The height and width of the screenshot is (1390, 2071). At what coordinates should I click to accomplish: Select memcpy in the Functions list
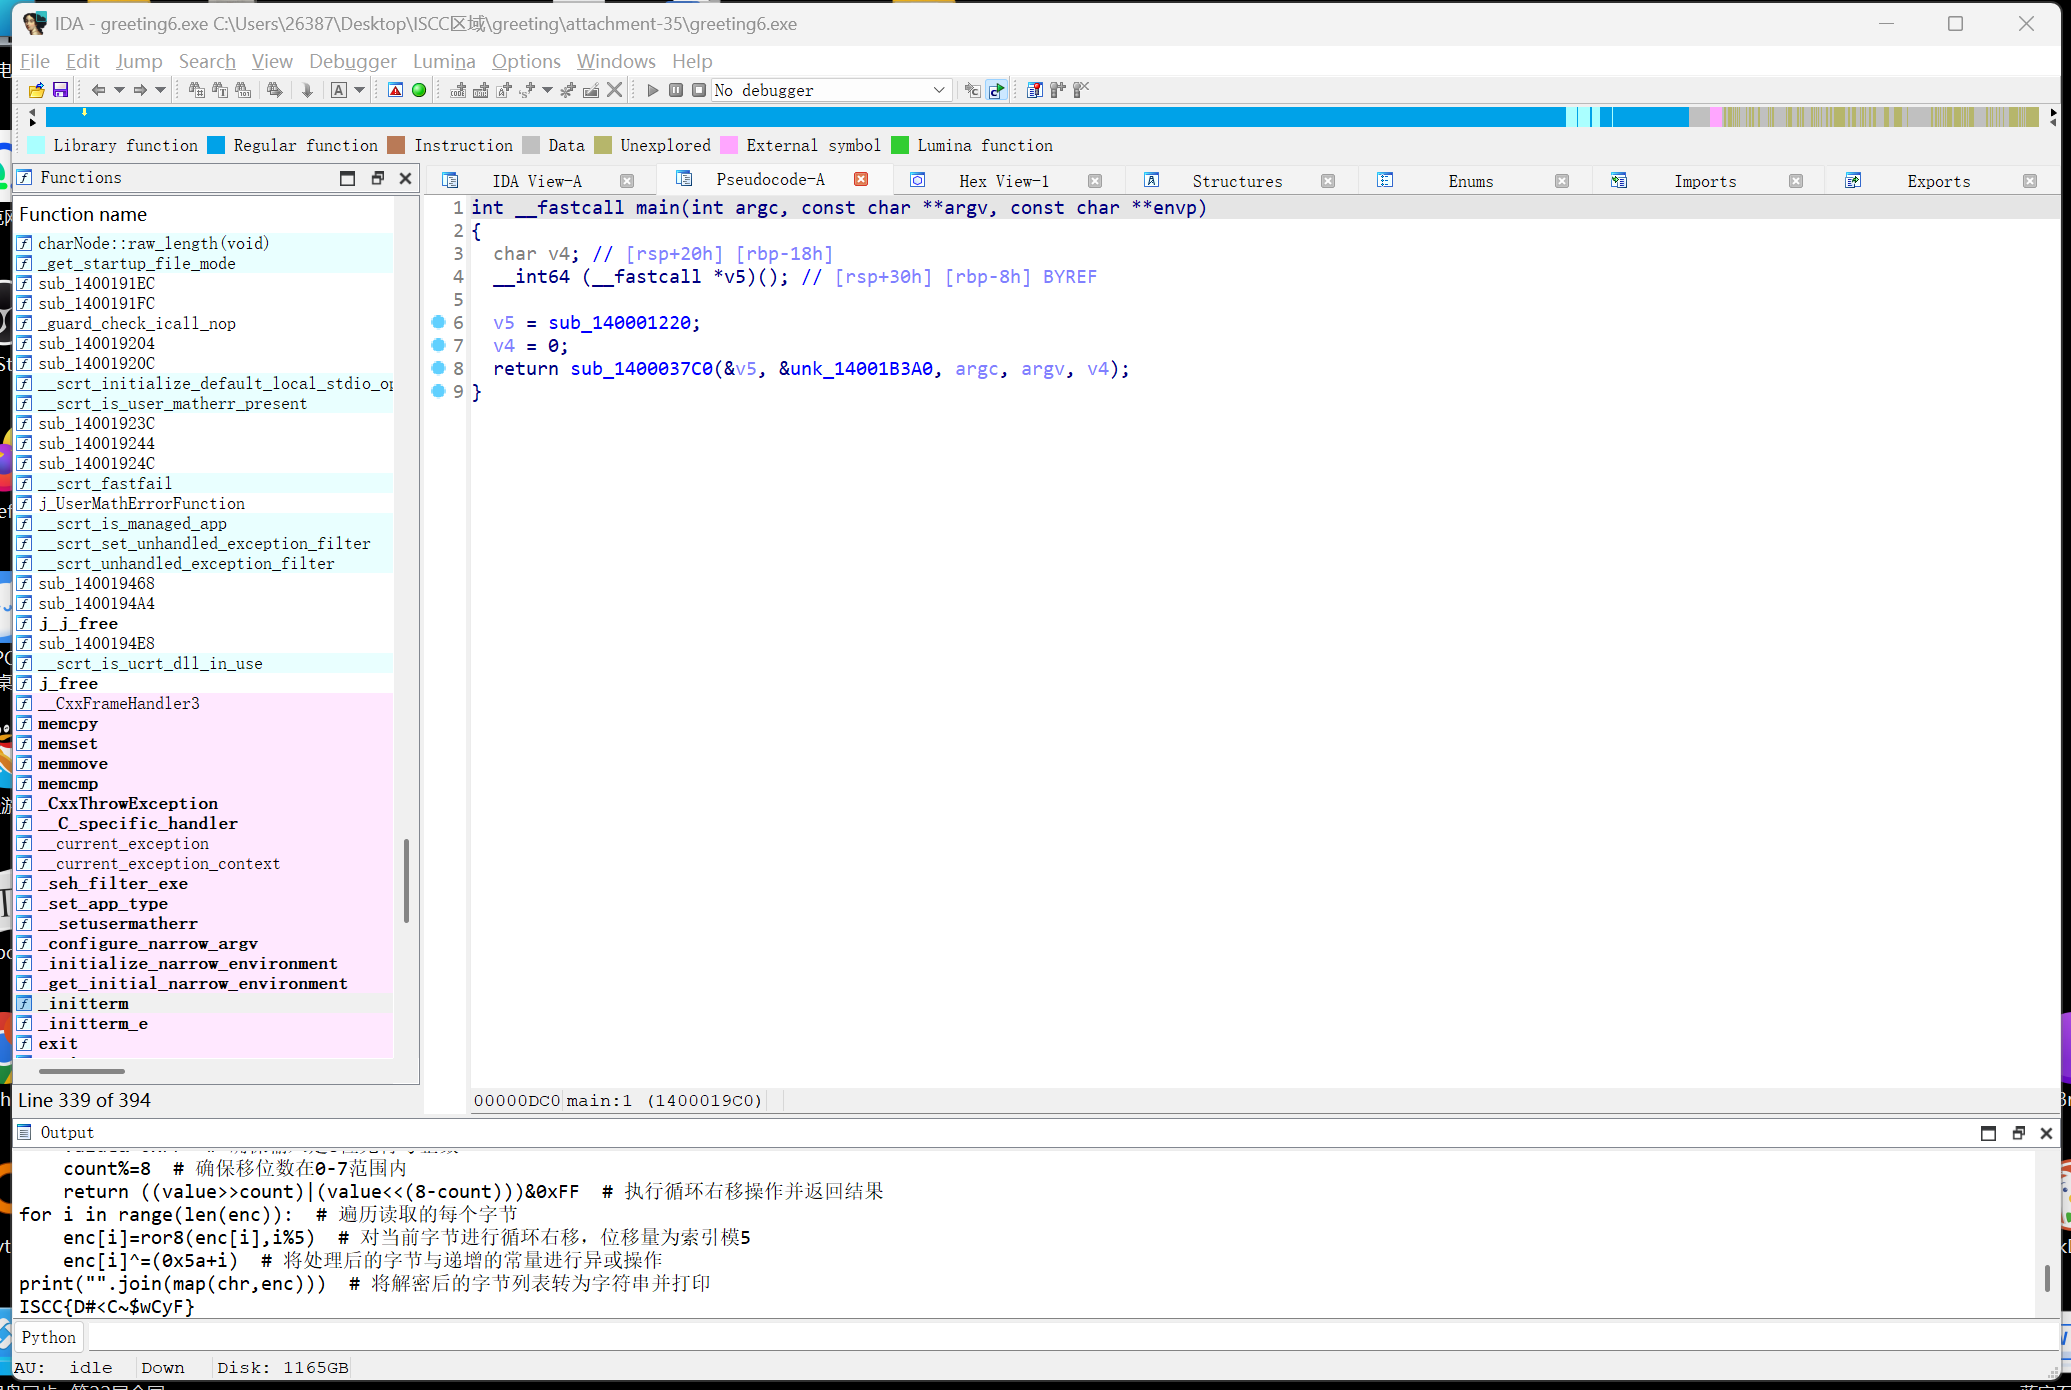[x=68, y=723]
